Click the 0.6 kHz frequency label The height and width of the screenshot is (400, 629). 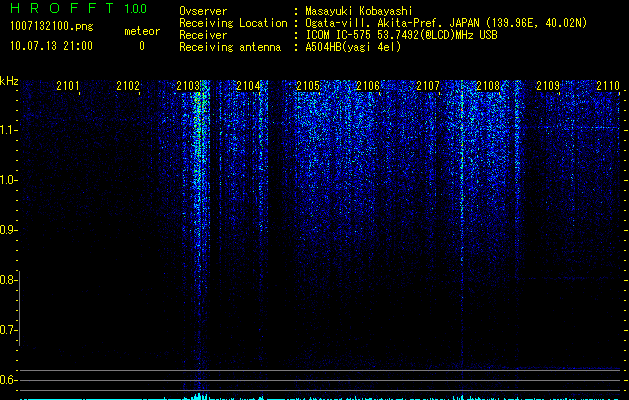[x=8, y=380]
